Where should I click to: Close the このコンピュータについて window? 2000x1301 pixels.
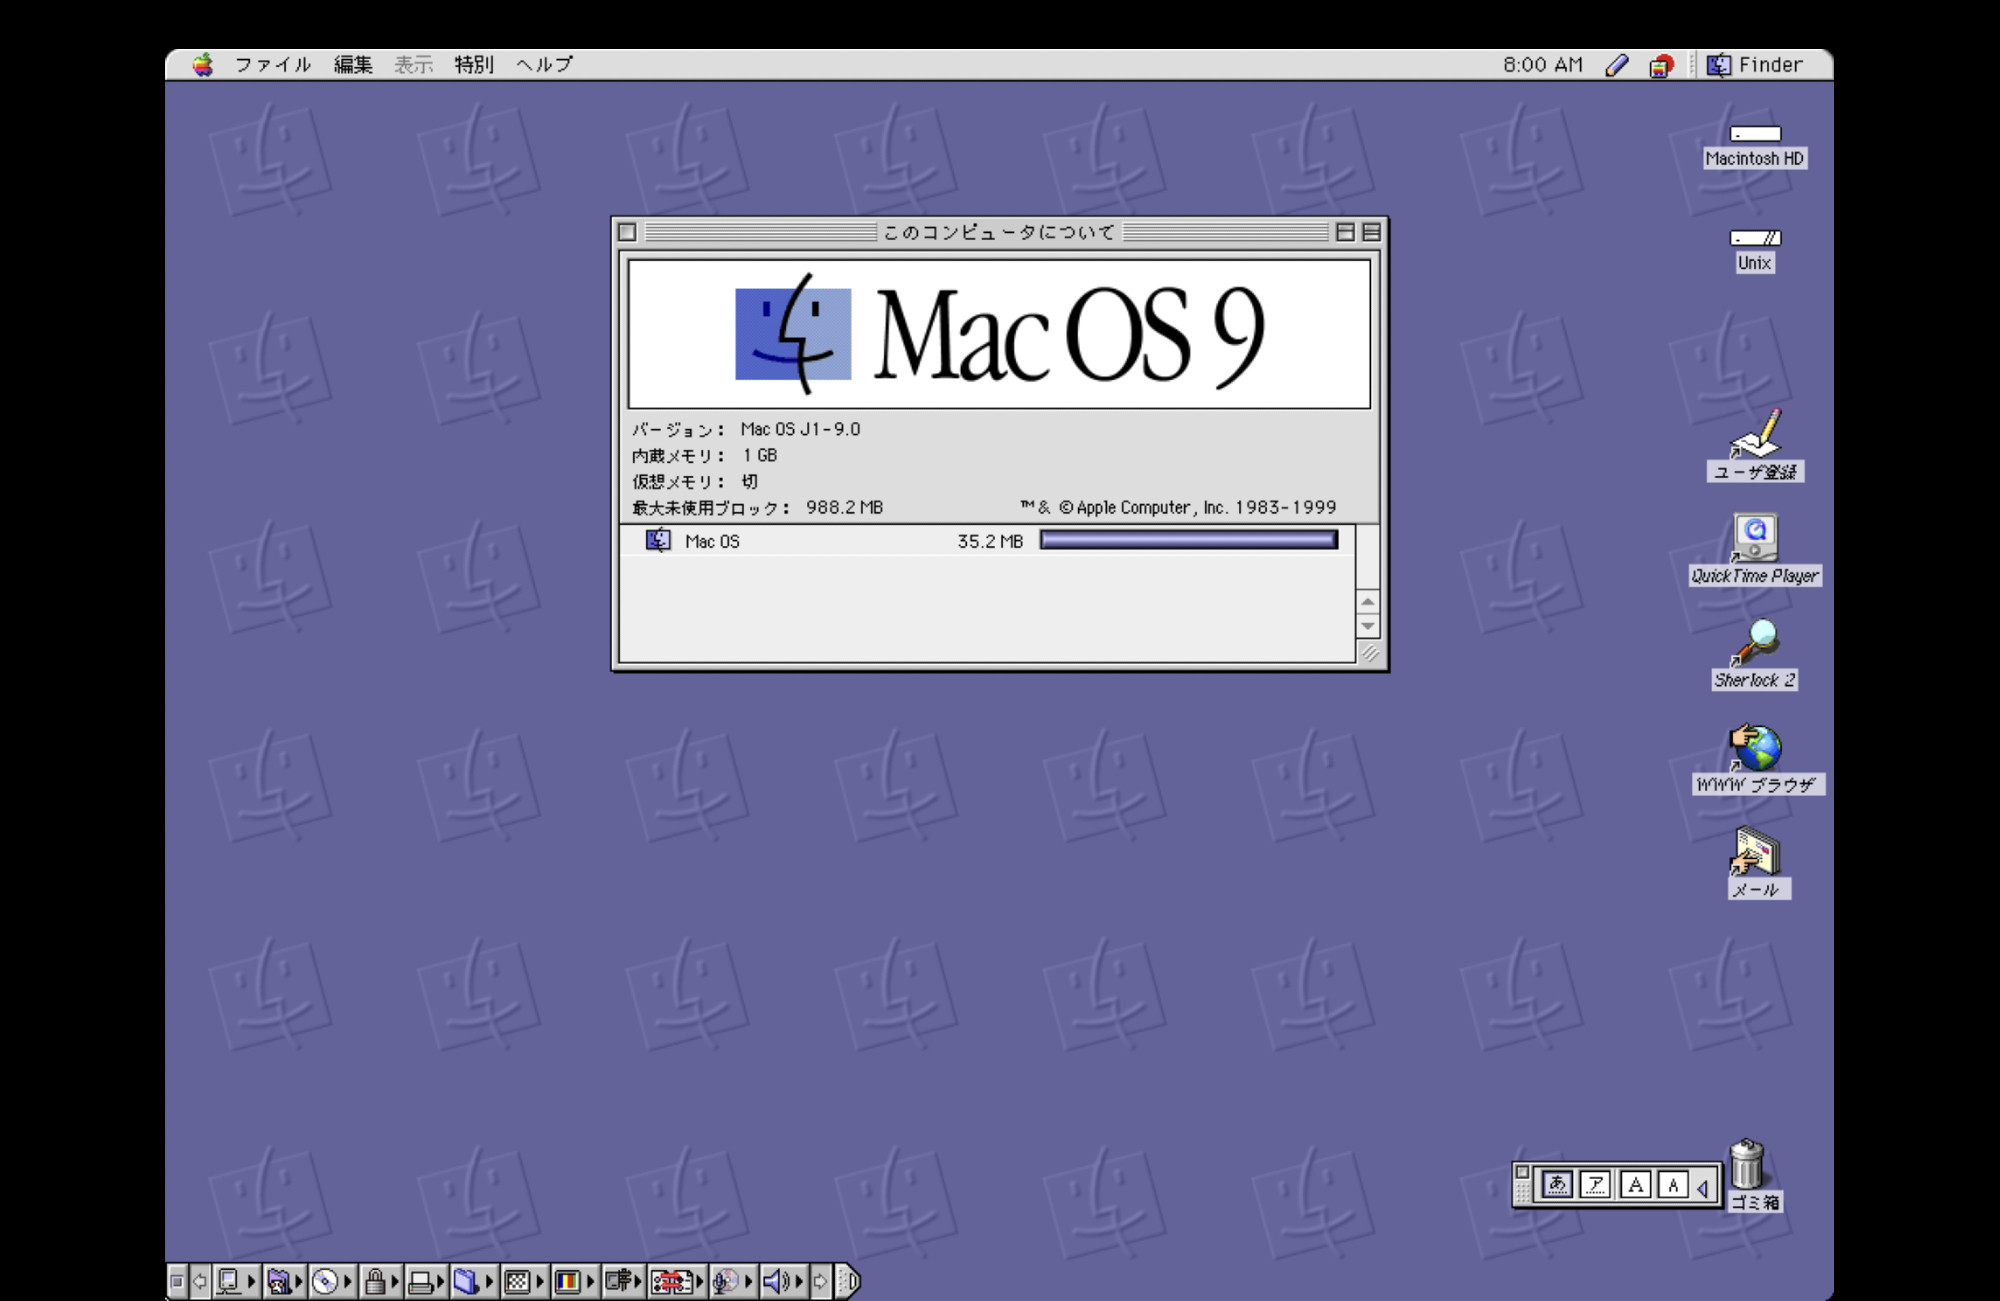pos(627,232)
